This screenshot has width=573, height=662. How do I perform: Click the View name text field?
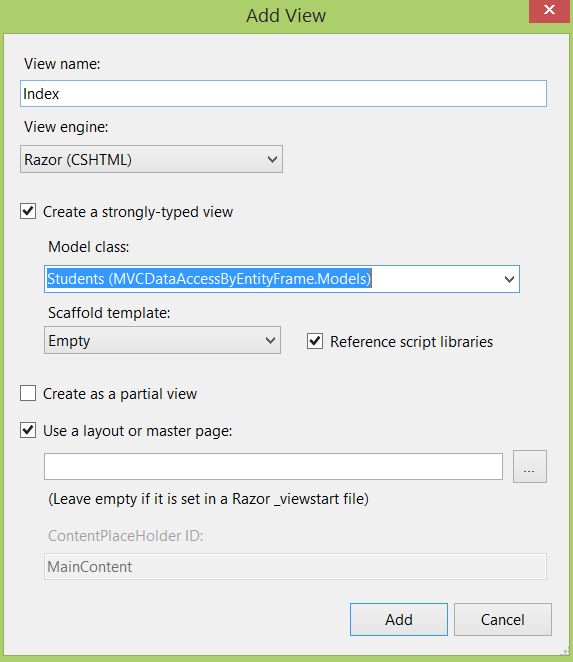coord(283,93)
